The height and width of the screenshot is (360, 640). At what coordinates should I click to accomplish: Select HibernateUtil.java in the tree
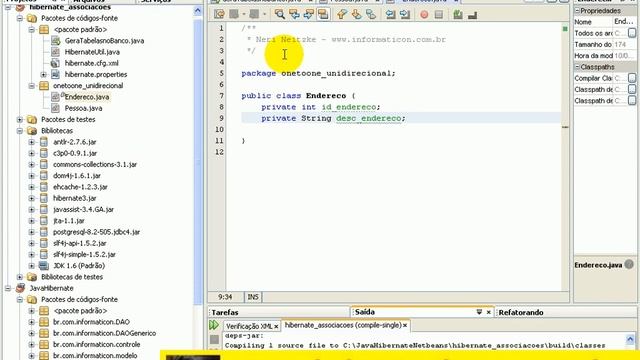(92, 52)
